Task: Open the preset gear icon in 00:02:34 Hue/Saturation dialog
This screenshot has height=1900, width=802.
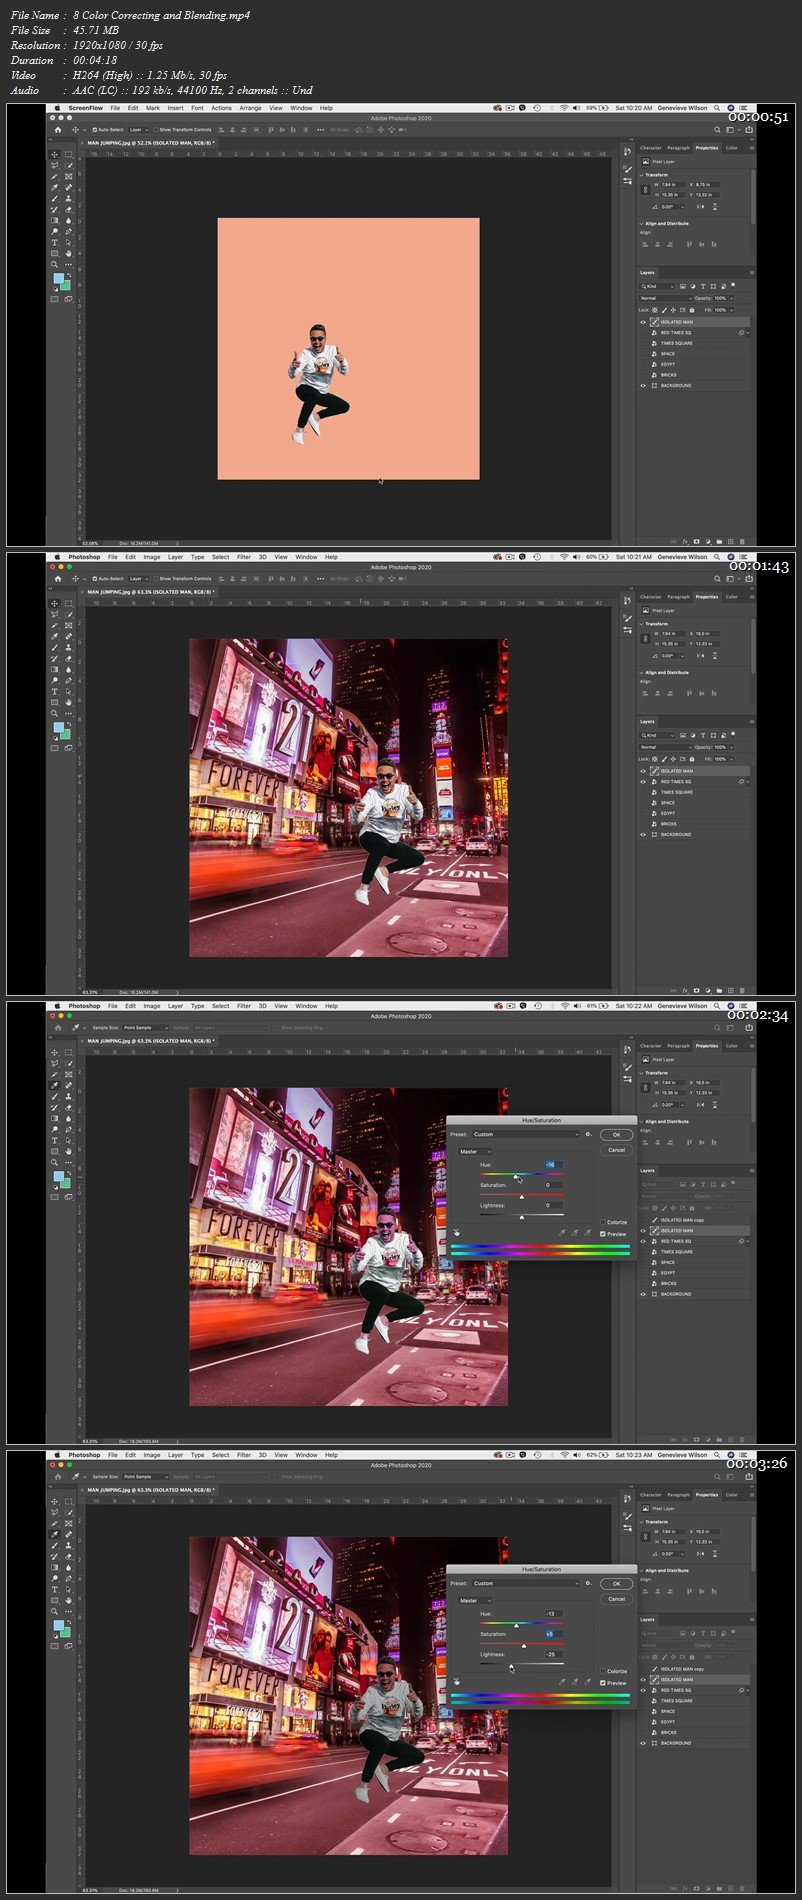Action: 588,1134
